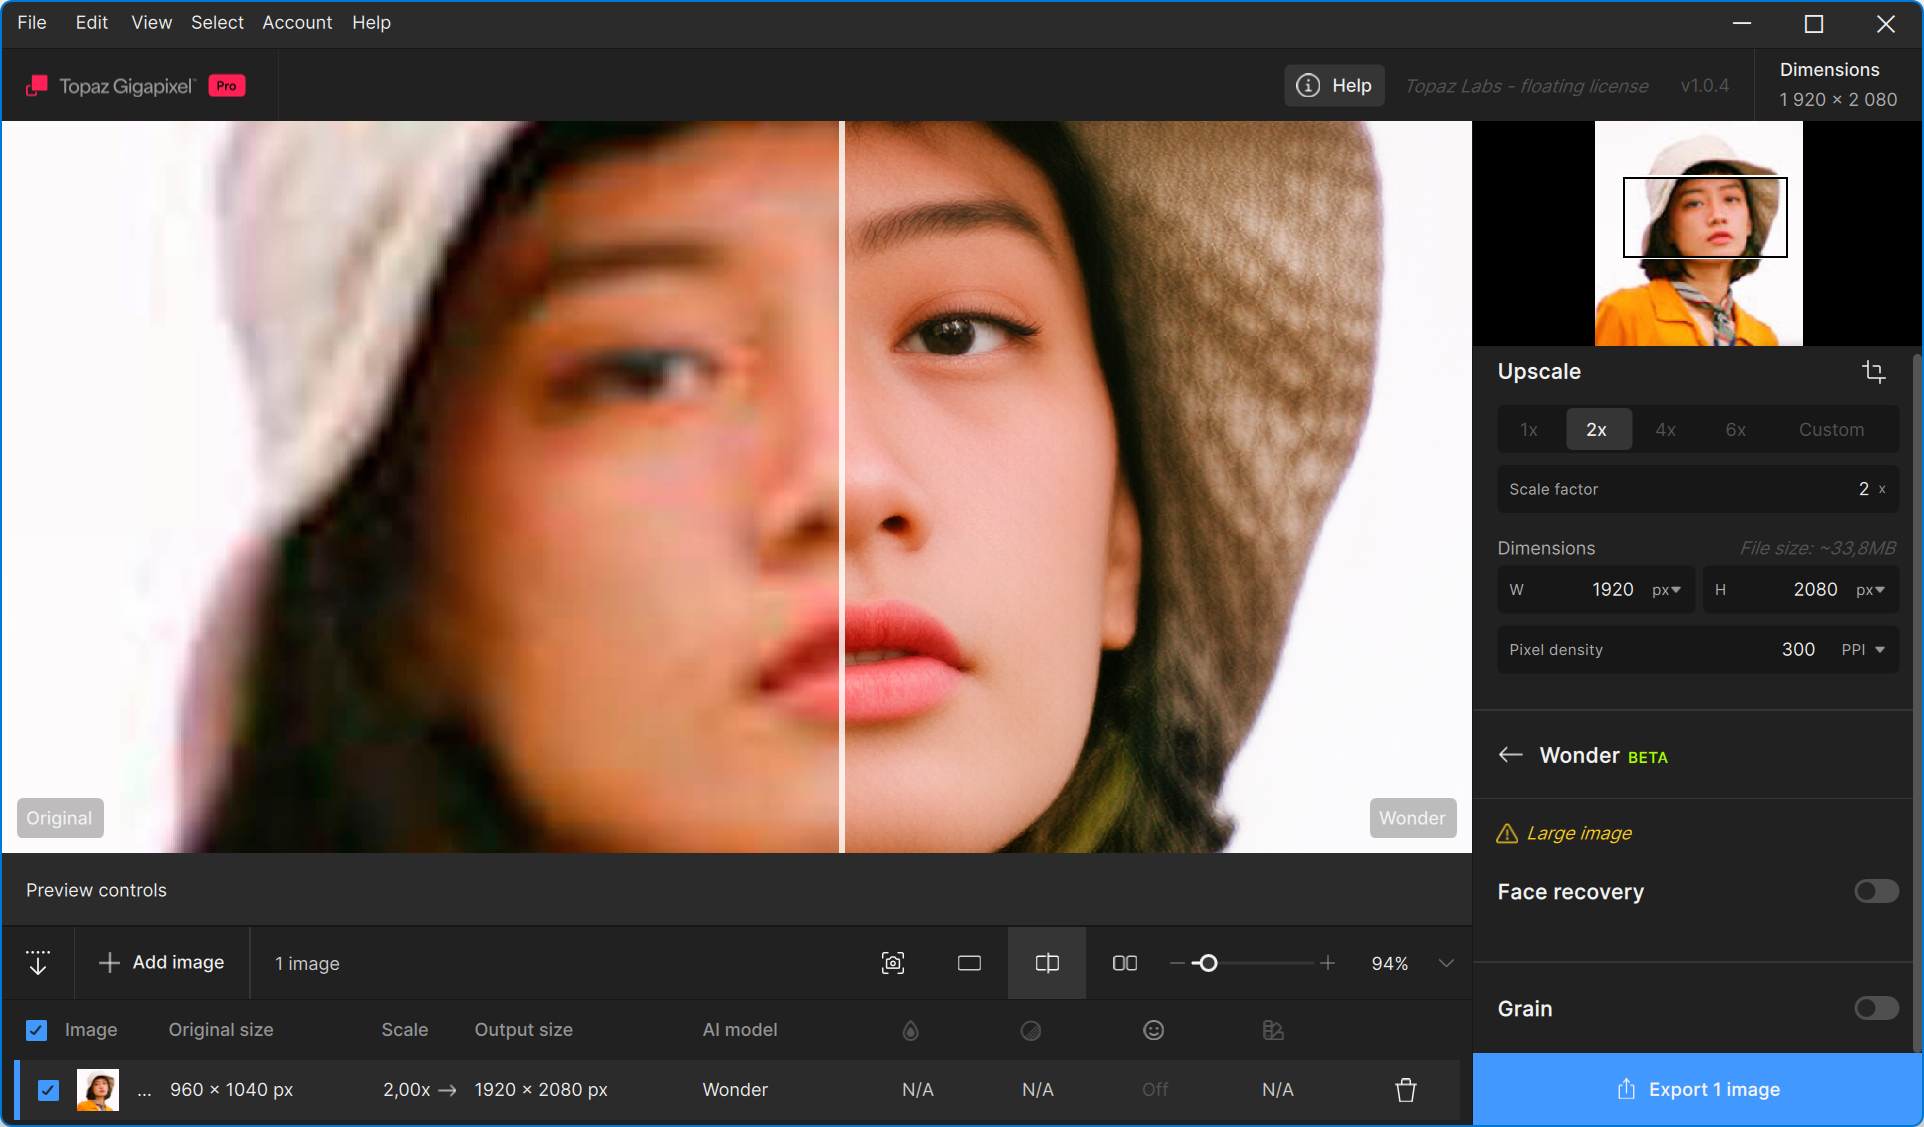Click the crop tool icon beside Upscale
The image size is (1924, 1127).
pos(1873,372)
